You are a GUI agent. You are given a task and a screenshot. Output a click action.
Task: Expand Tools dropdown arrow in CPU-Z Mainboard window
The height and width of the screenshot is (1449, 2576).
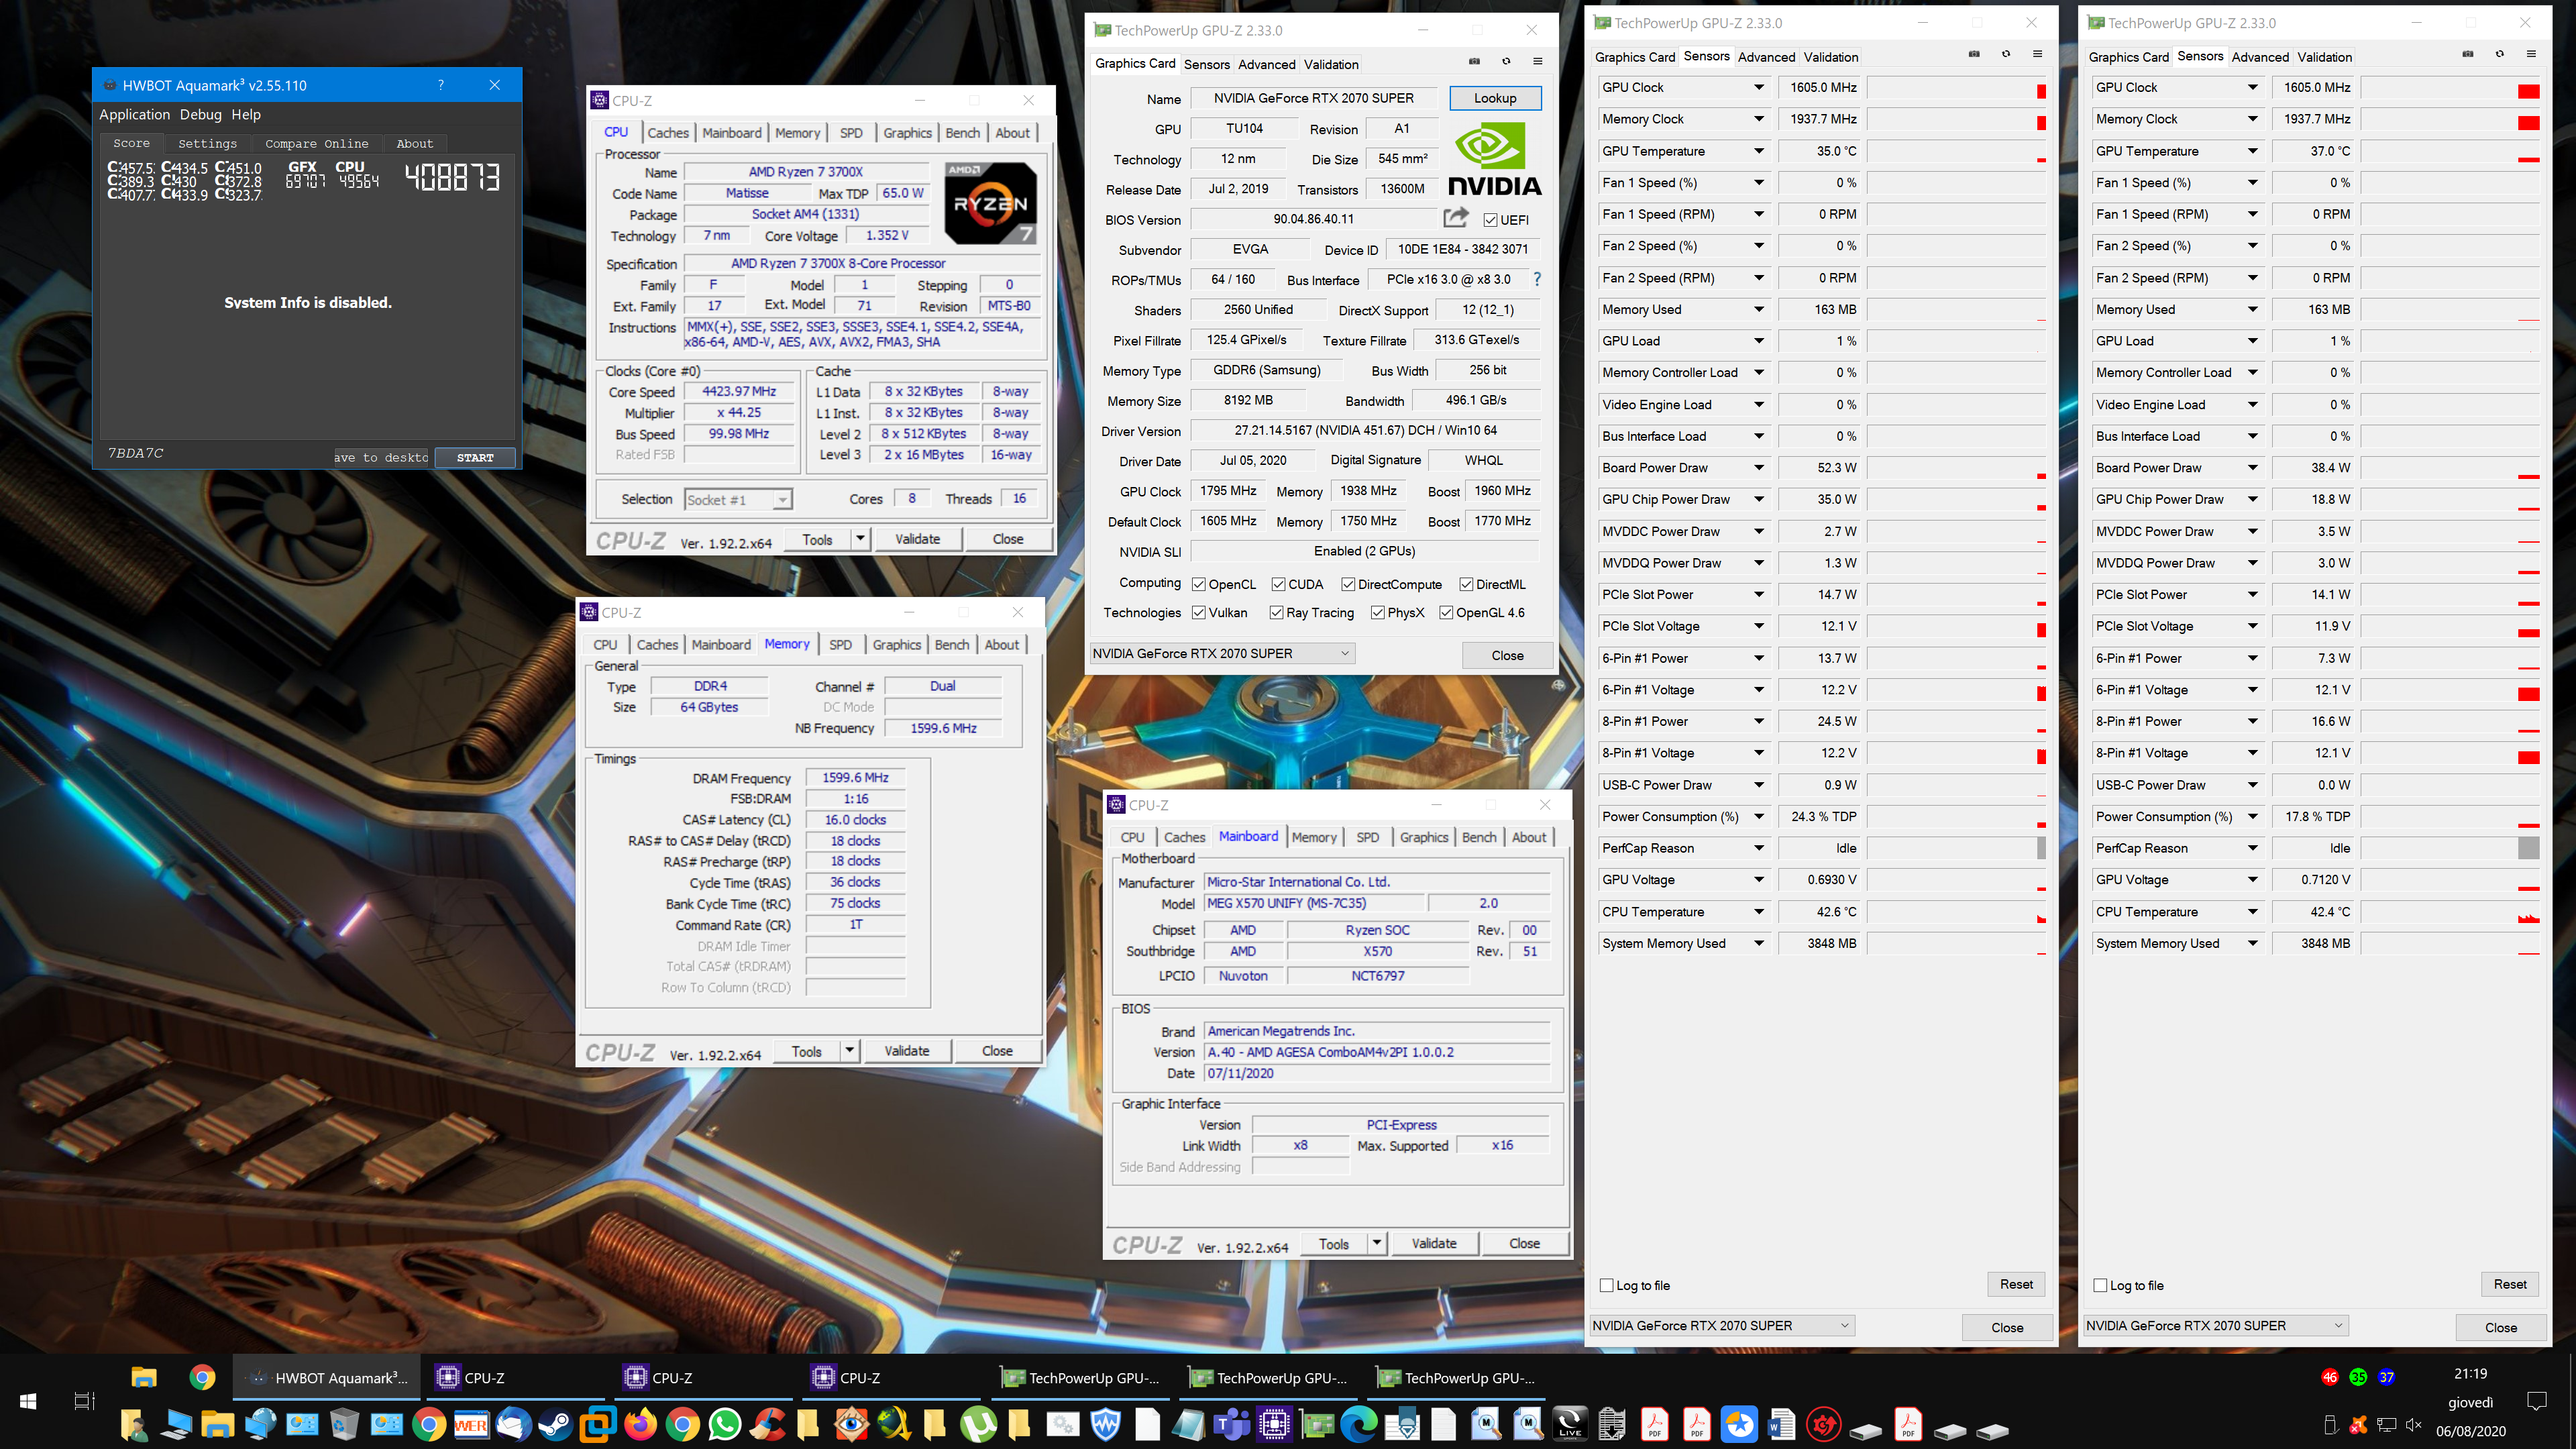(x=1376, y=1243)
